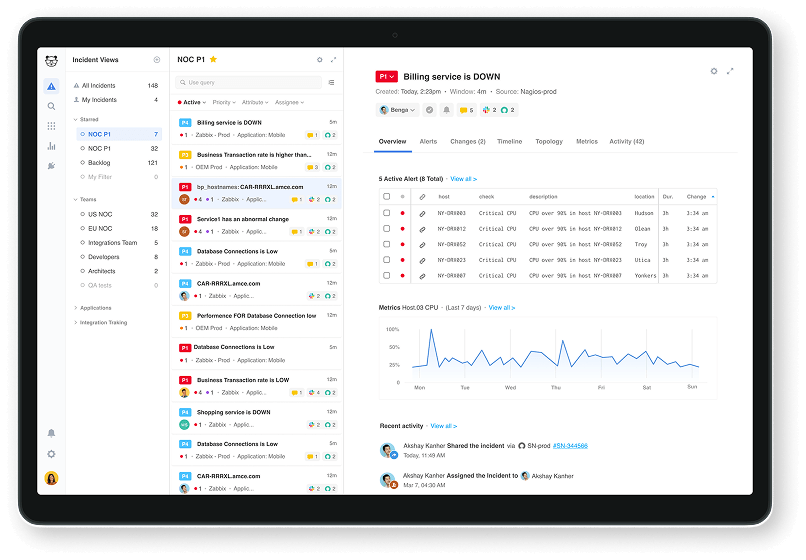Click the SN-prod icon in recent activity
The height and width of the screenshot is (560, 806).
pyautogui.click(x=522, y=446)
